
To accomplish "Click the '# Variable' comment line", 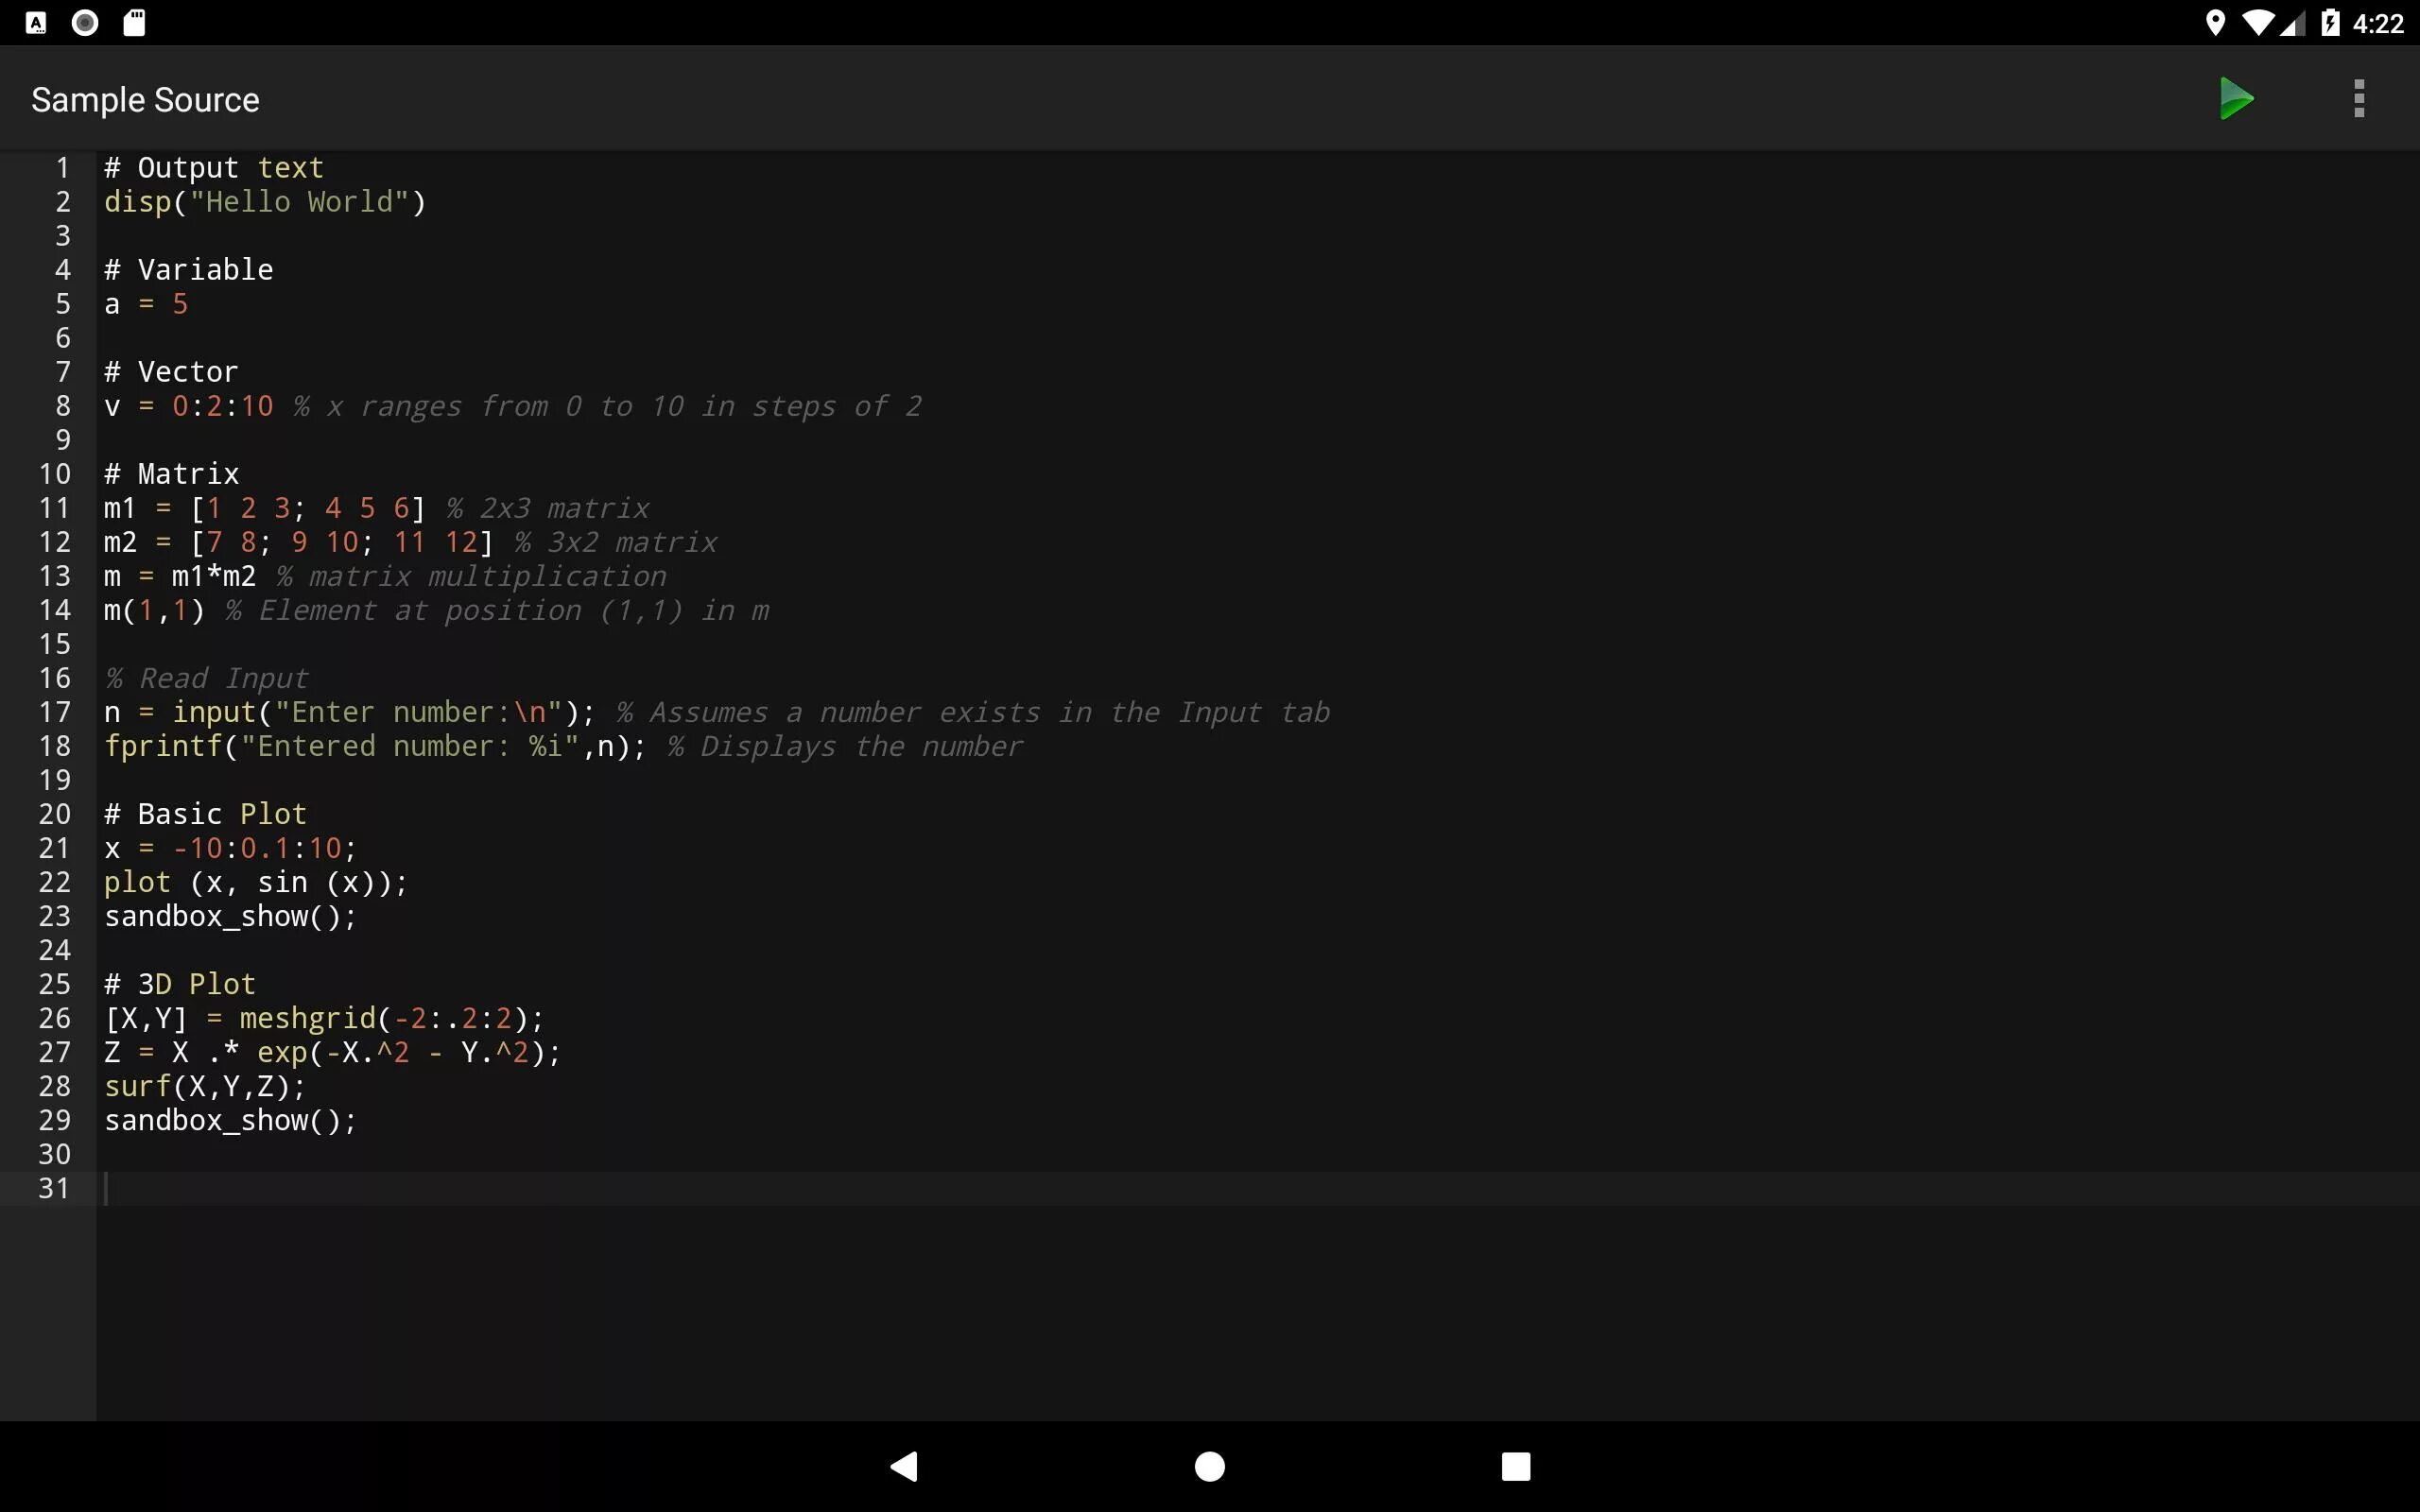I will 188,270.
